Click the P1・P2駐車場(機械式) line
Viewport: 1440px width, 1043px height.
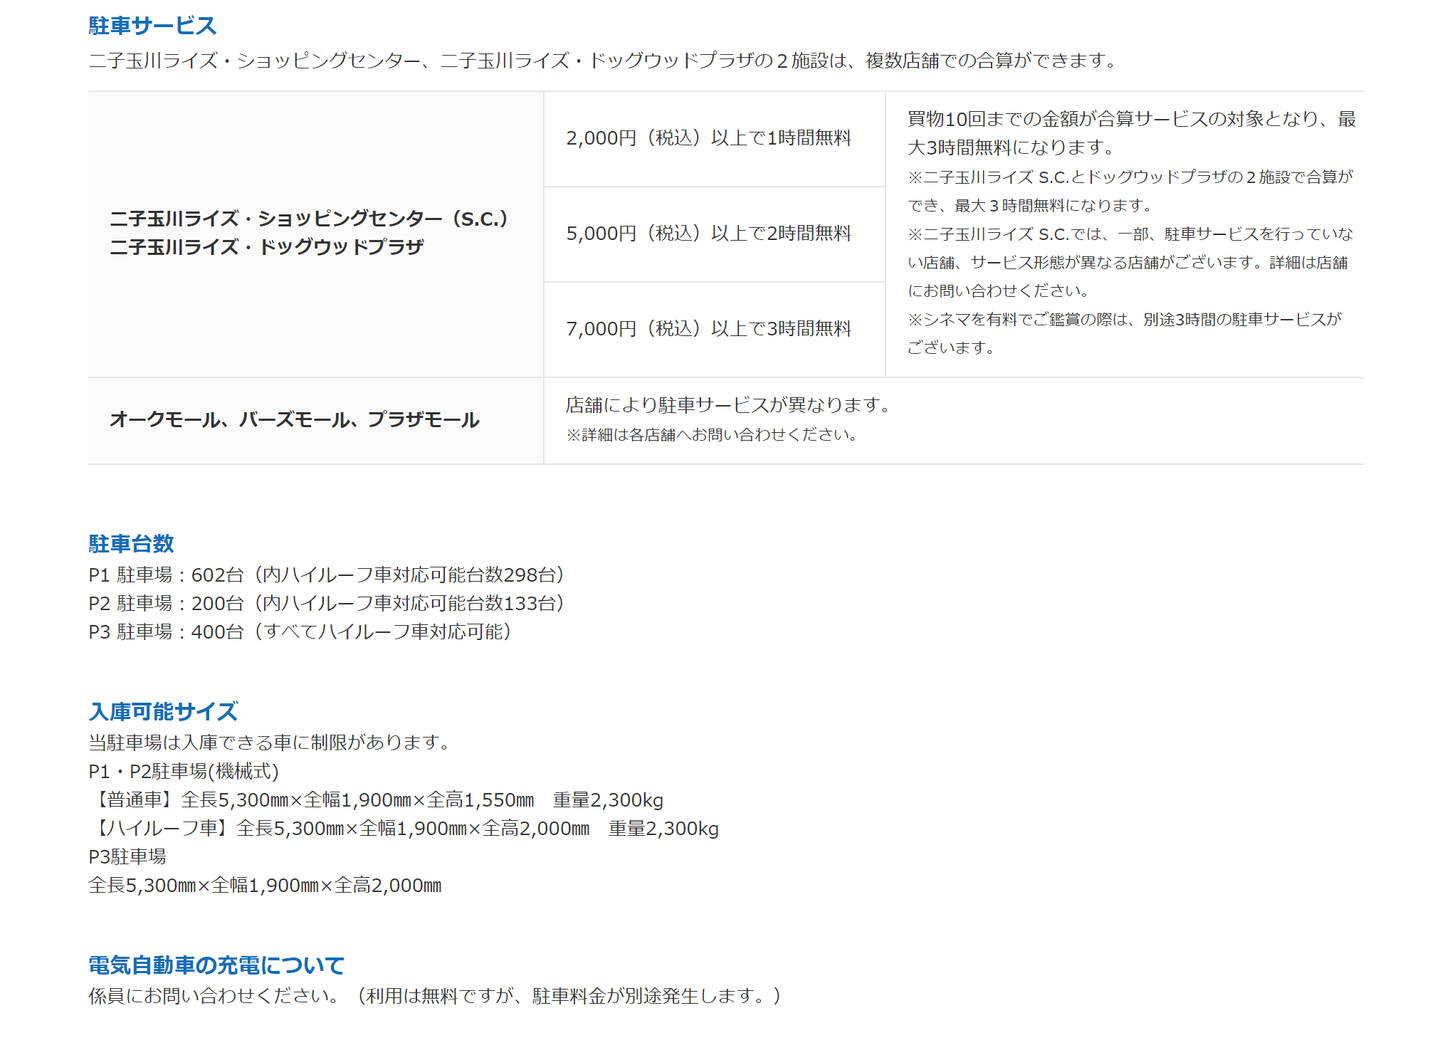coord(184,771)
